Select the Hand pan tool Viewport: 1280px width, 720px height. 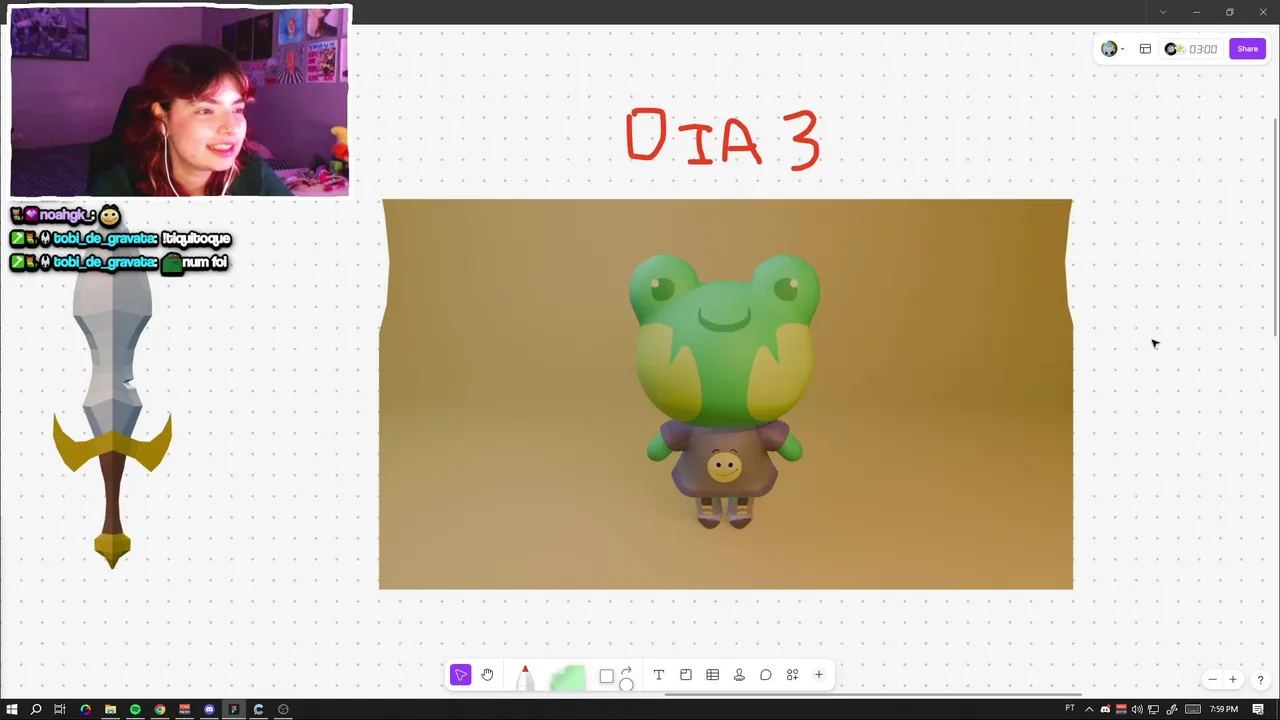pos(487,675)
